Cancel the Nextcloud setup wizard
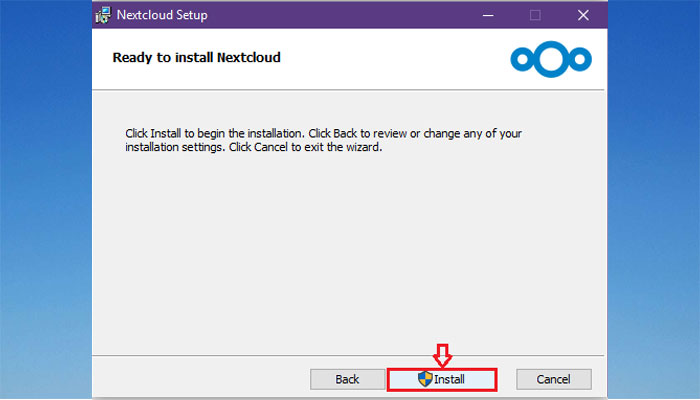Image resolution: width=700 pixels, height=400 pixels. tap(554, 379)
